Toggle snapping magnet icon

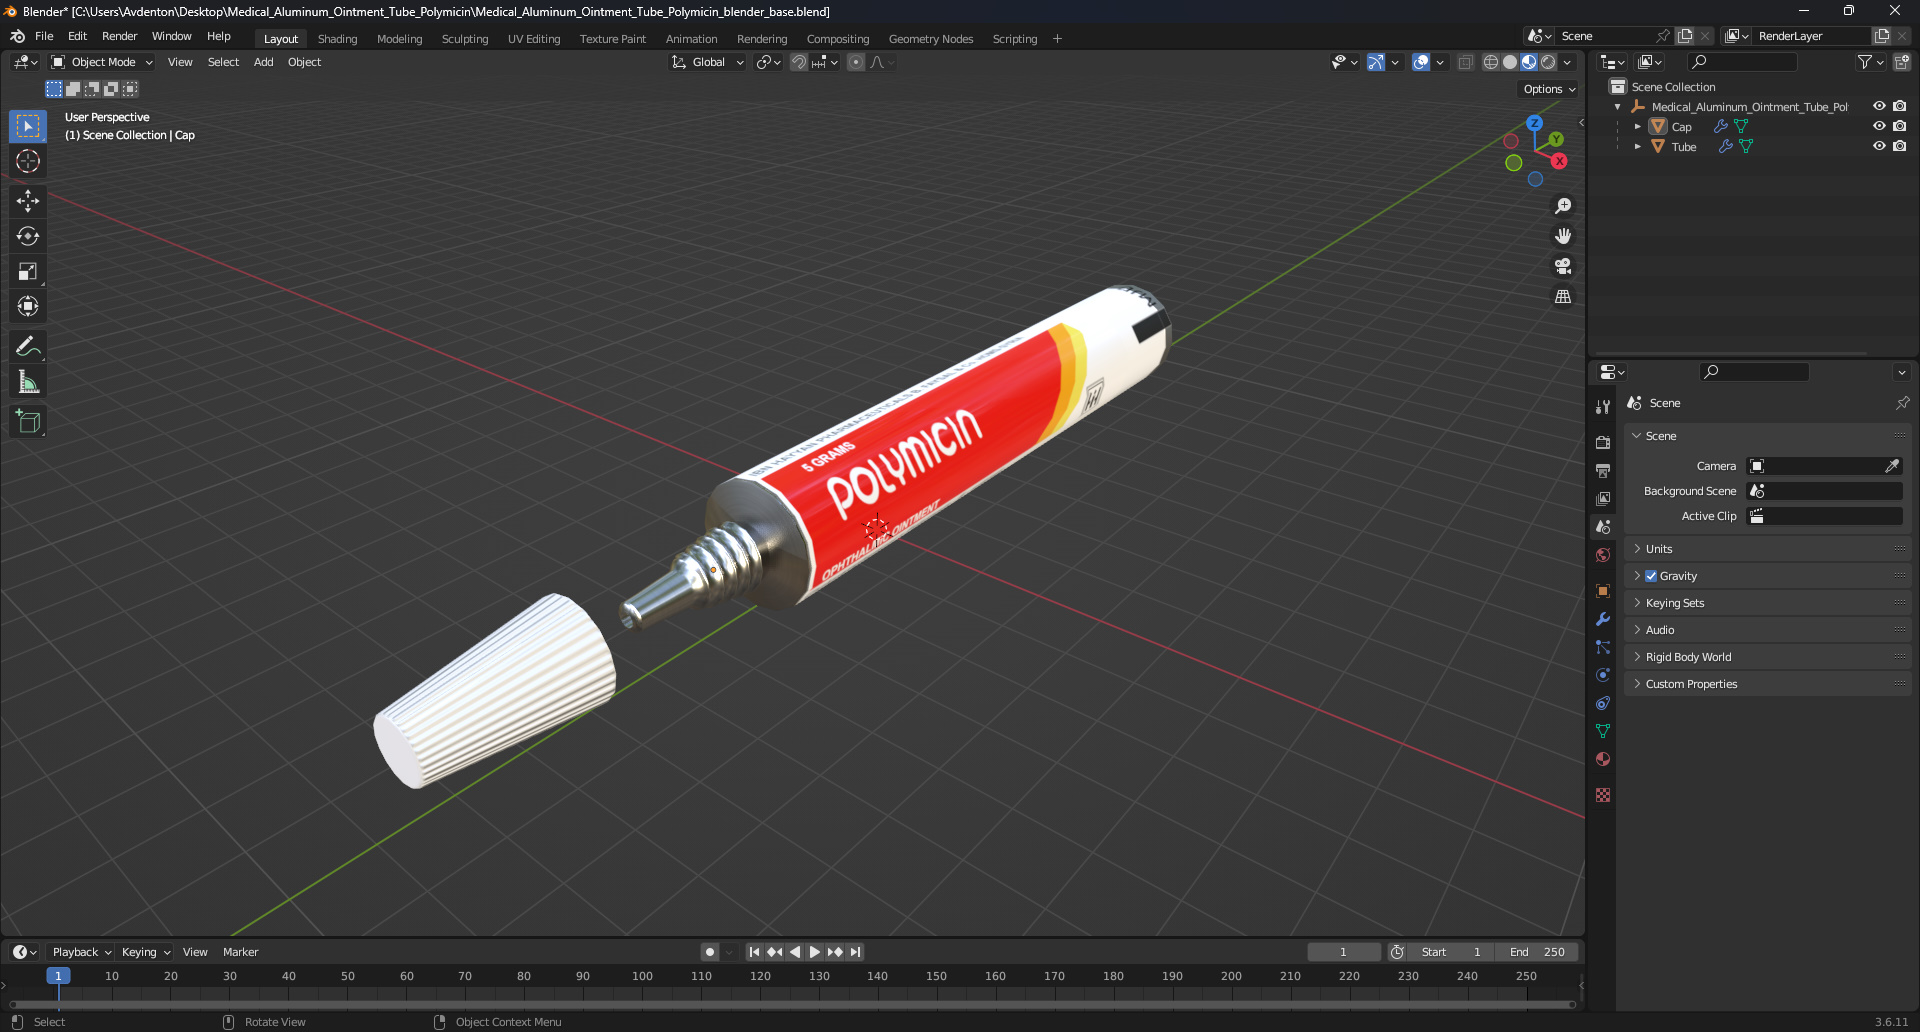[x=799, y=62]
